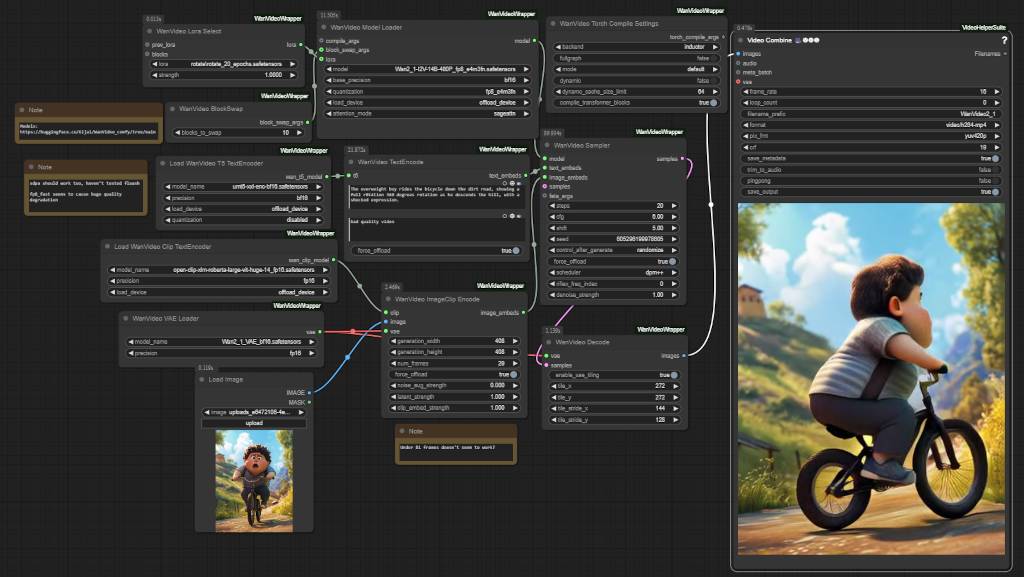Click the wan_clip_model output socket

334,260
